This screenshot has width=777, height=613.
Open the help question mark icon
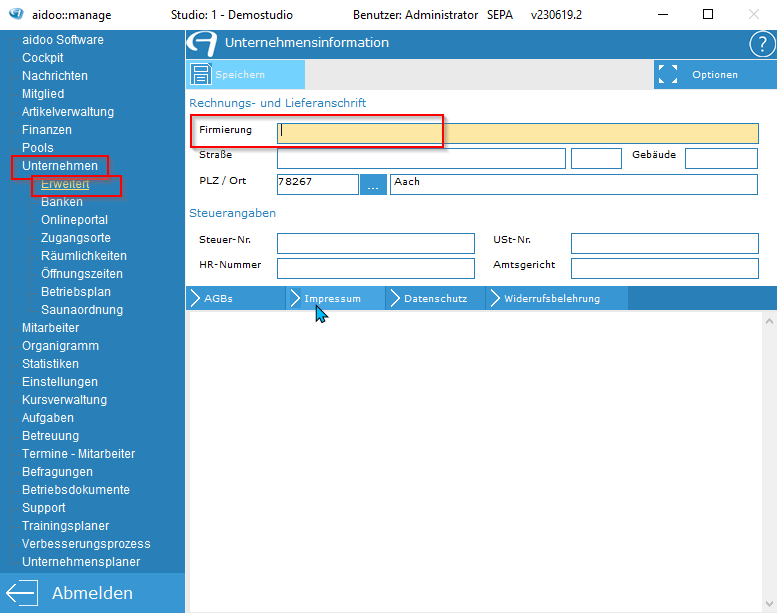point(760,44)
